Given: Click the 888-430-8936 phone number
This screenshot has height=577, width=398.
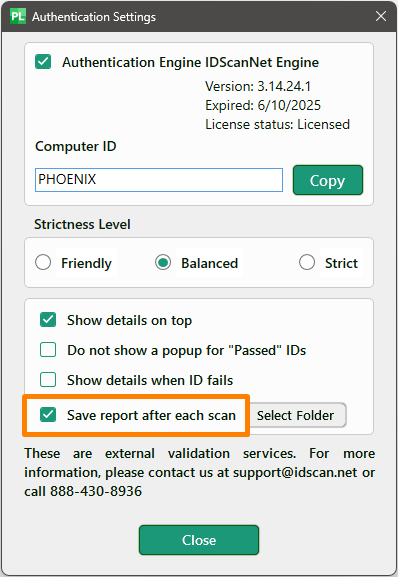Looking at the screenshot, I should [96, 491].
